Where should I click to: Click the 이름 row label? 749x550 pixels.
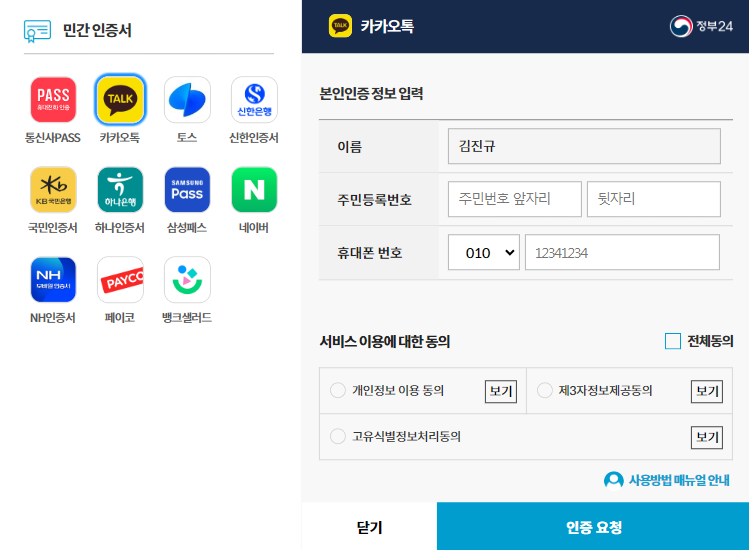click(x=350, y=146)
